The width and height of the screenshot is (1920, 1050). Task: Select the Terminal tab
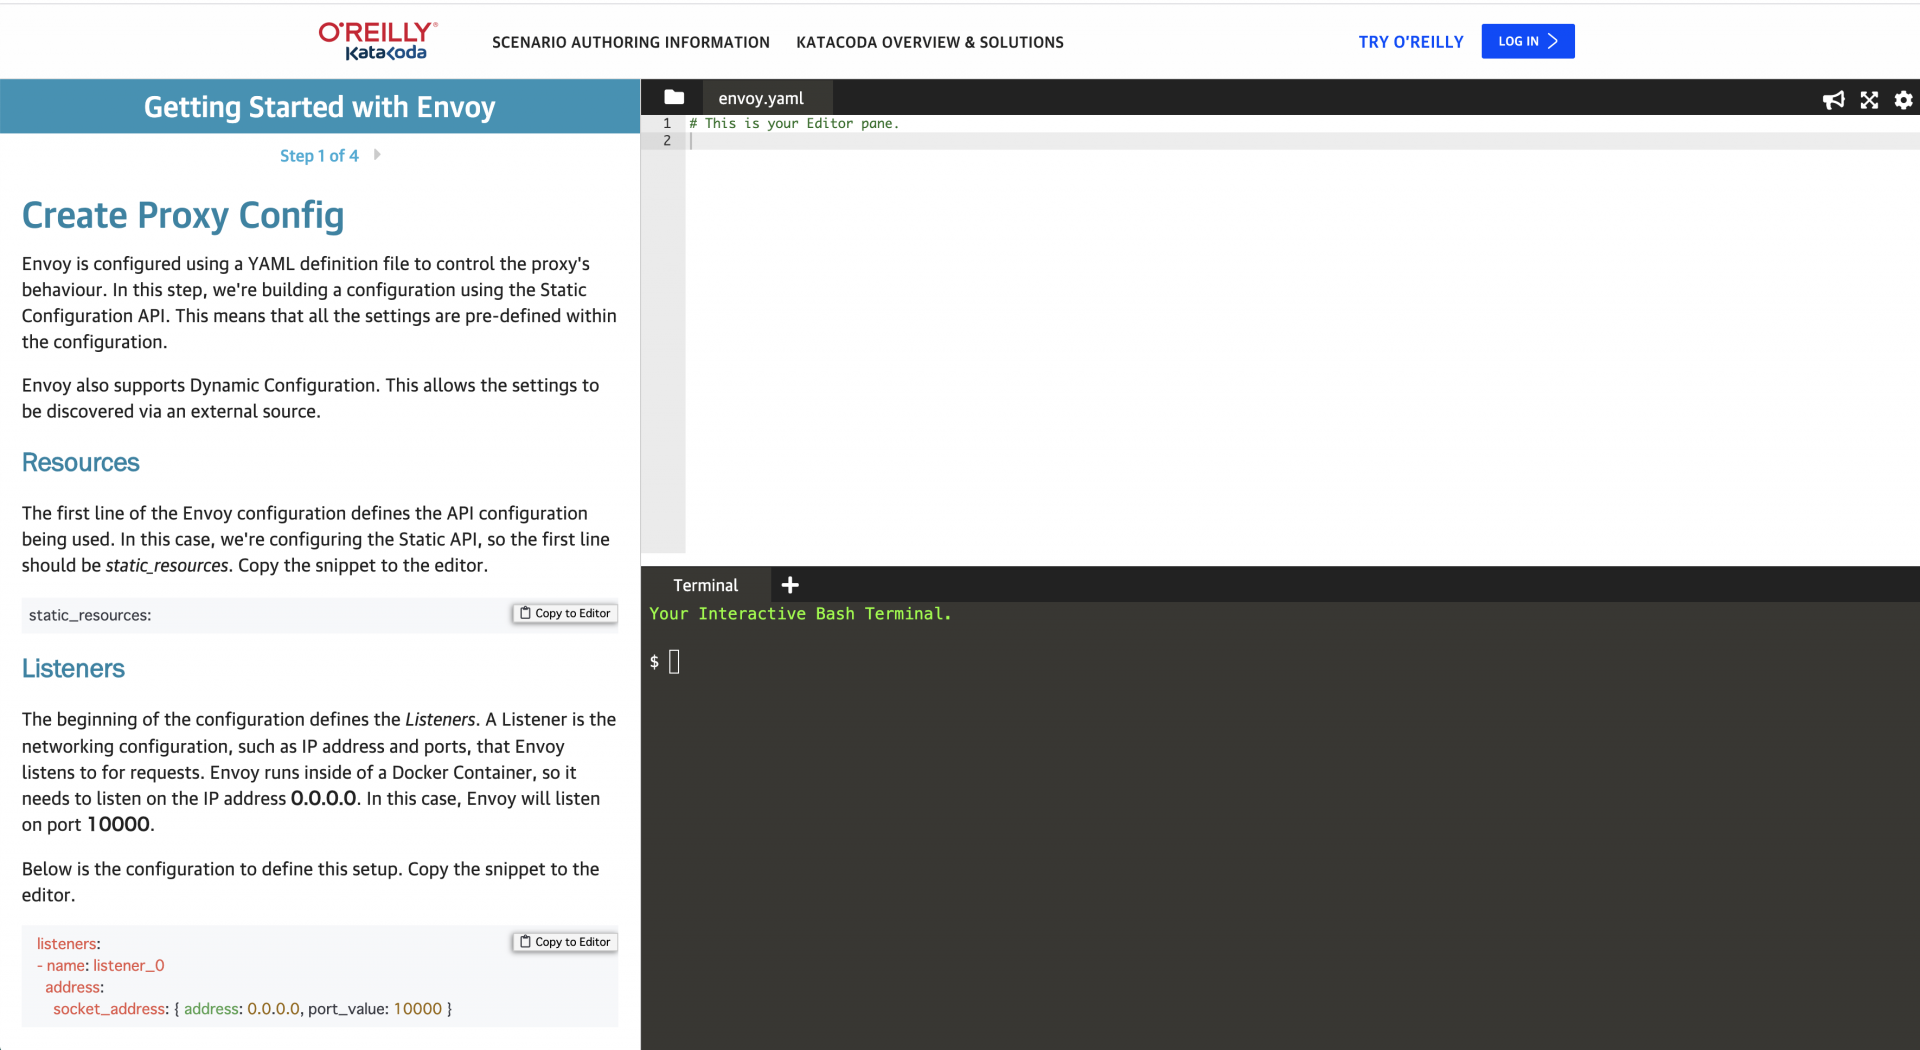[705, 585]
